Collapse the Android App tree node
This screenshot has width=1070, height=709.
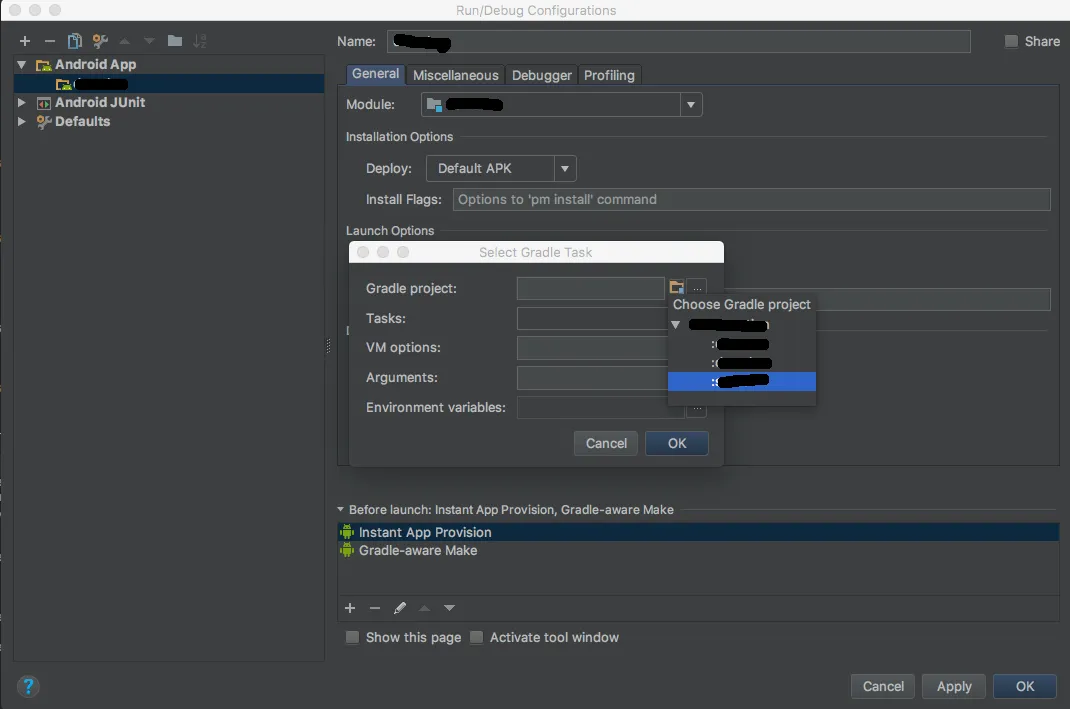(x=22, y=64)
